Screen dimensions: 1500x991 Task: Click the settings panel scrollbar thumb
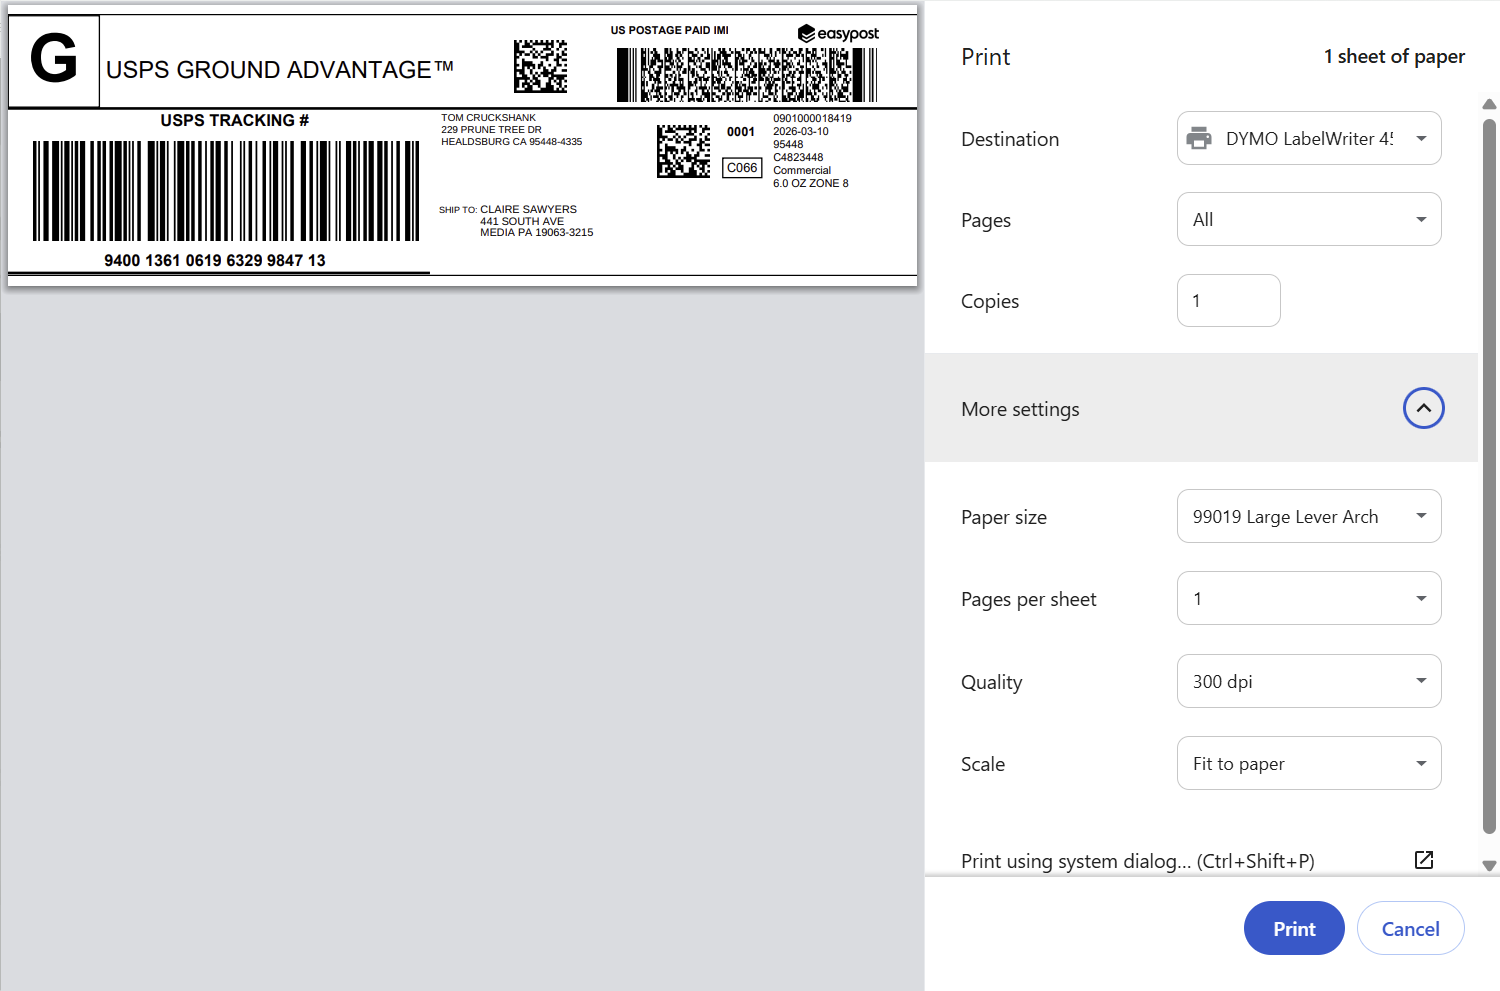pos(1489,476)
